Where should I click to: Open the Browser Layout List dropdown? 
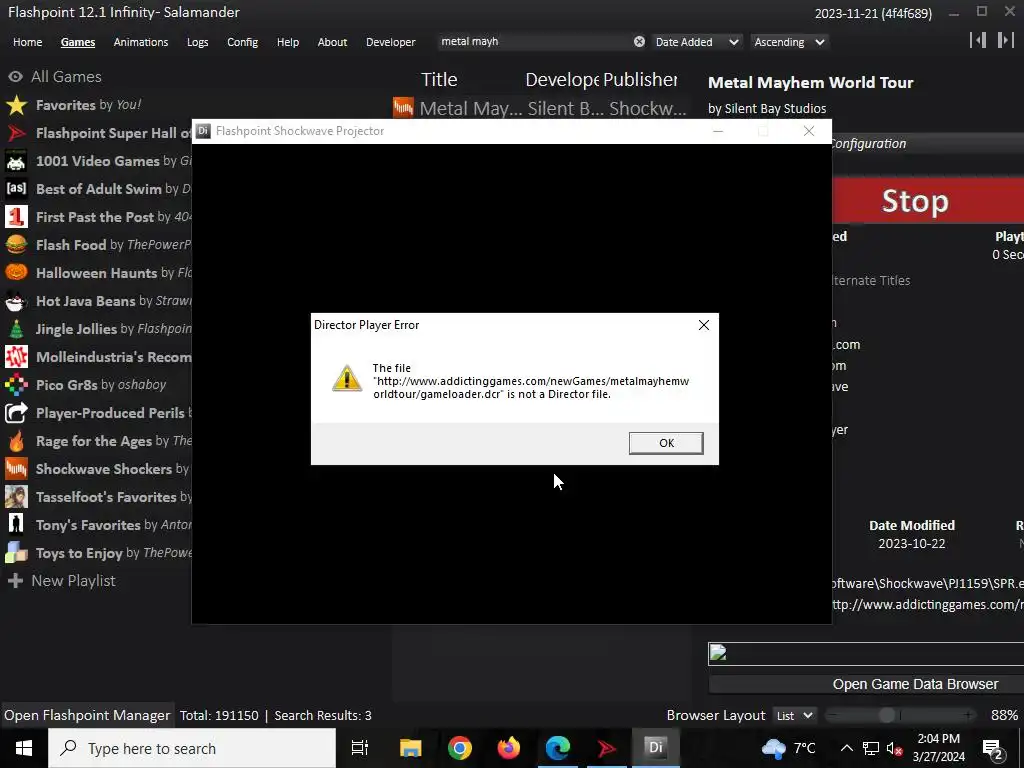pyautogui.click(x=794, y=716)
